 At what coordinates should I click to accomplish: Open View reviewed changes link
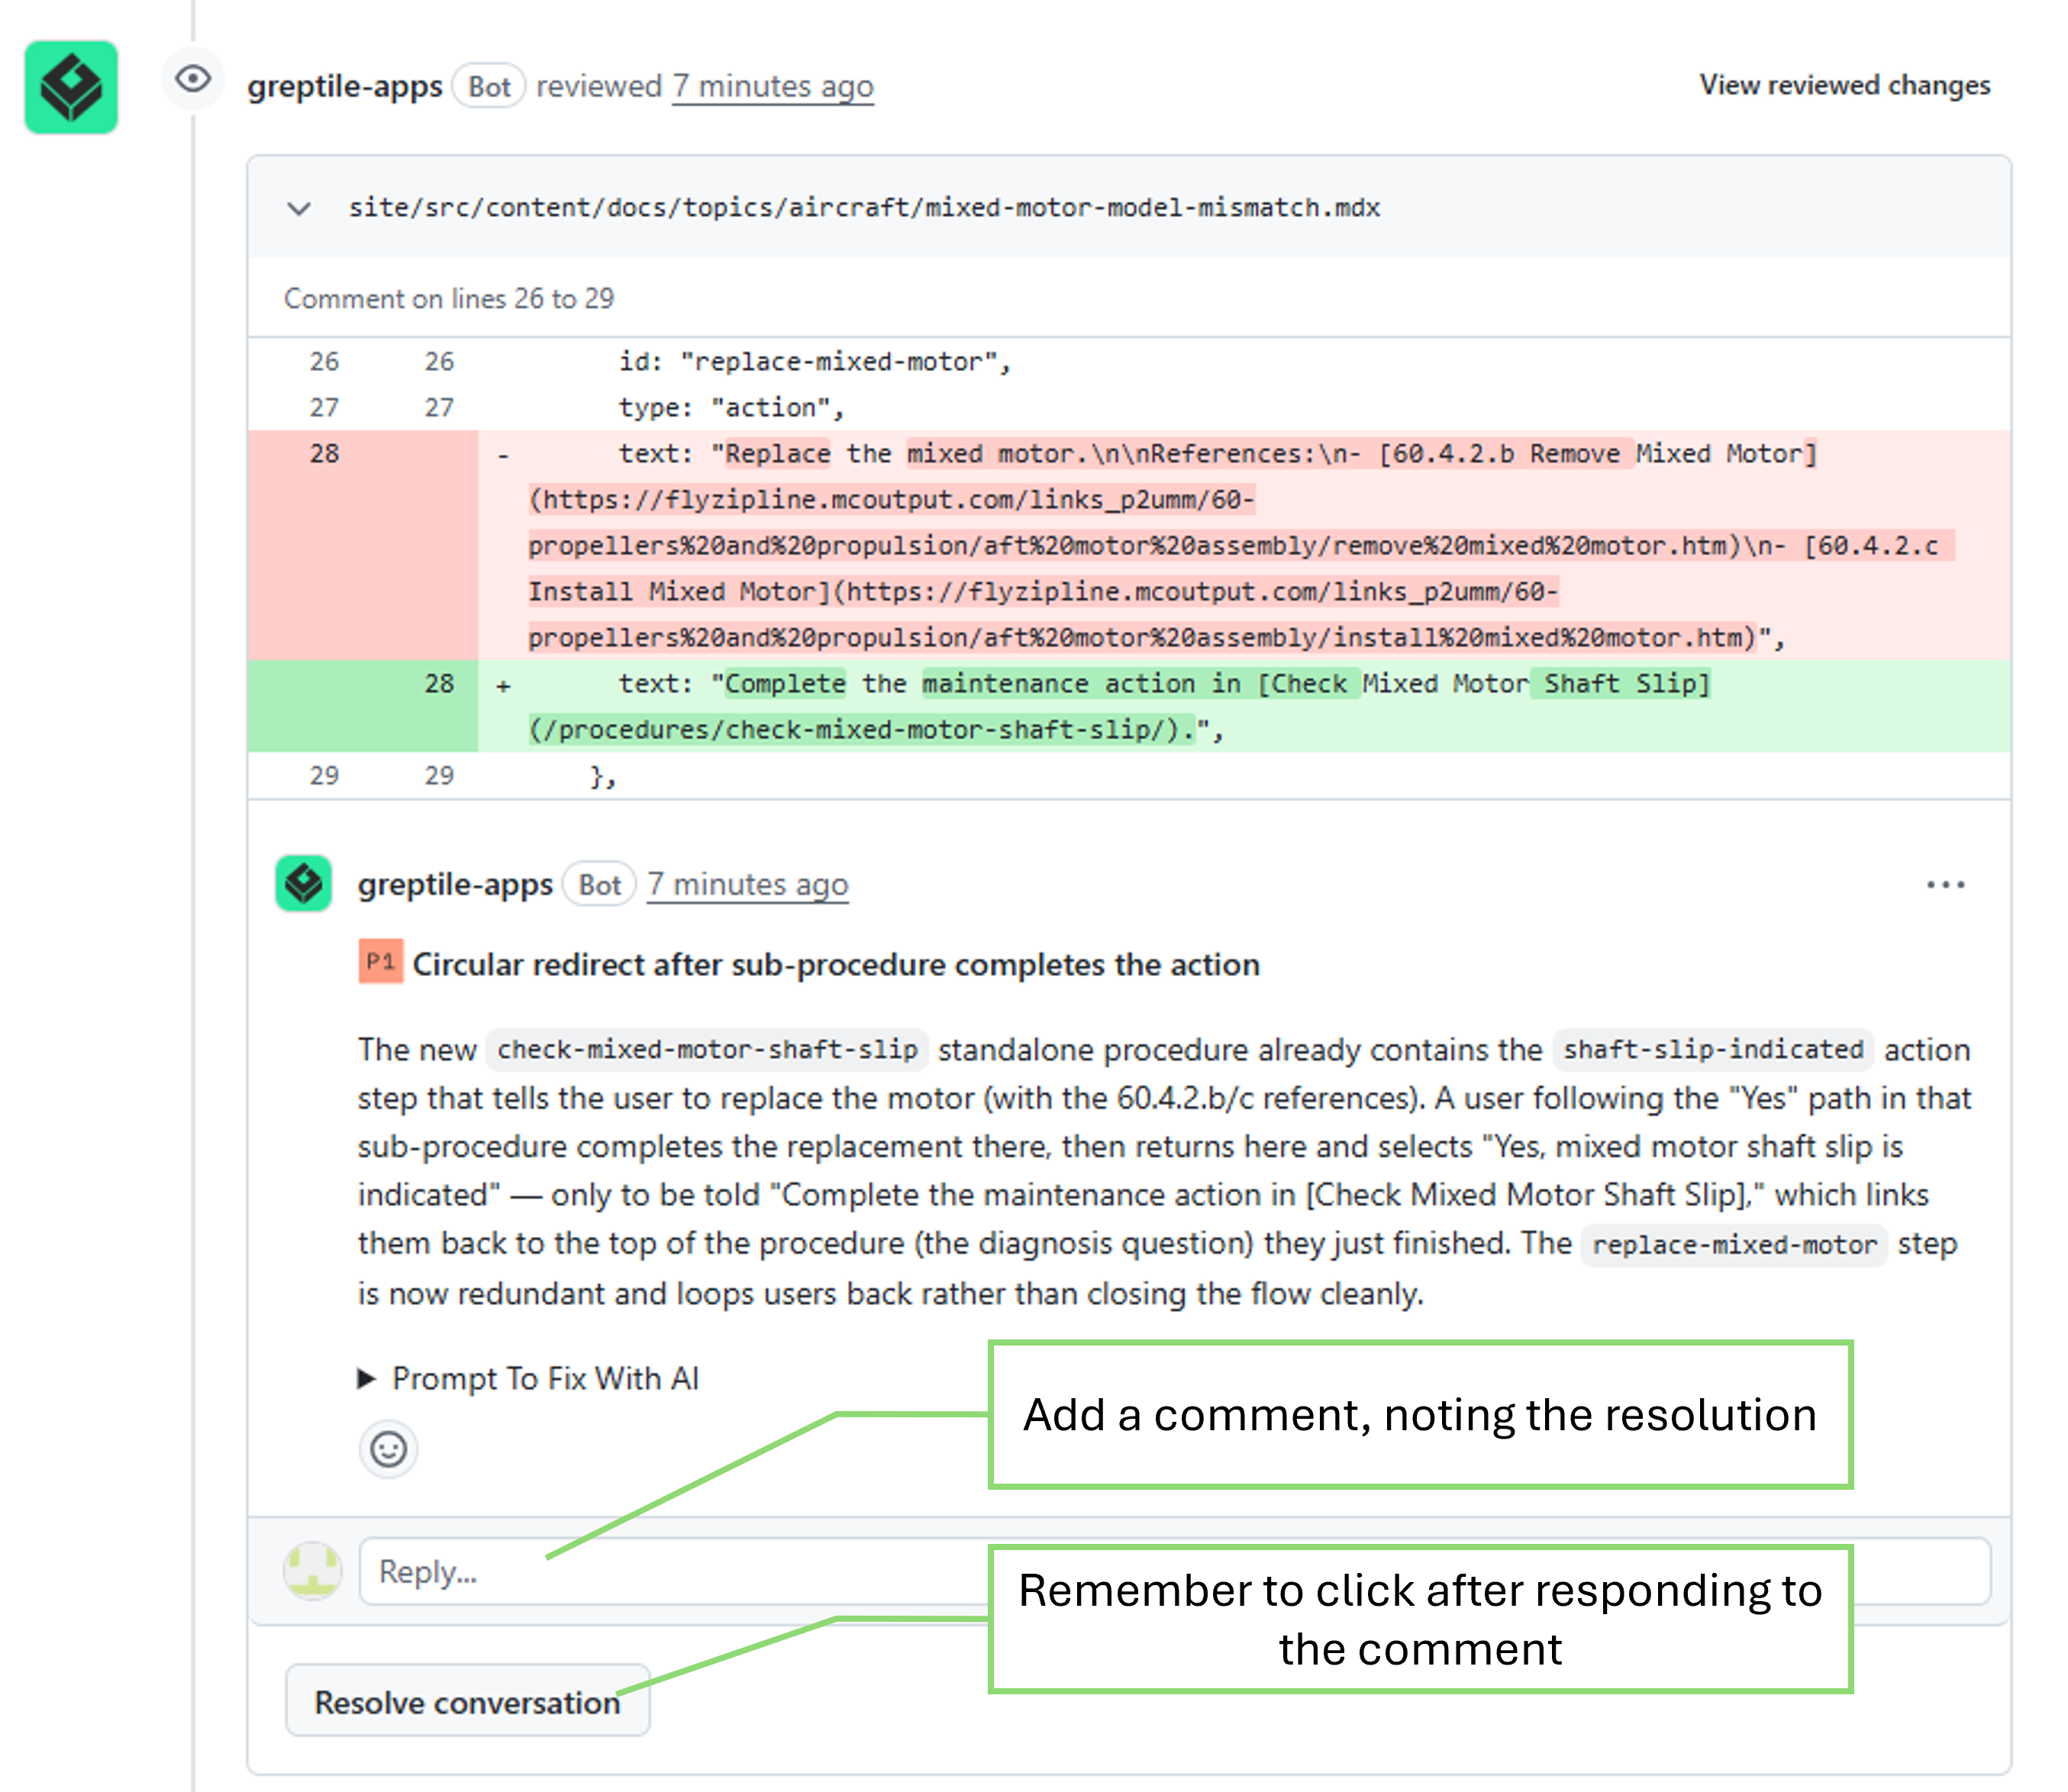click(1844, 86)
